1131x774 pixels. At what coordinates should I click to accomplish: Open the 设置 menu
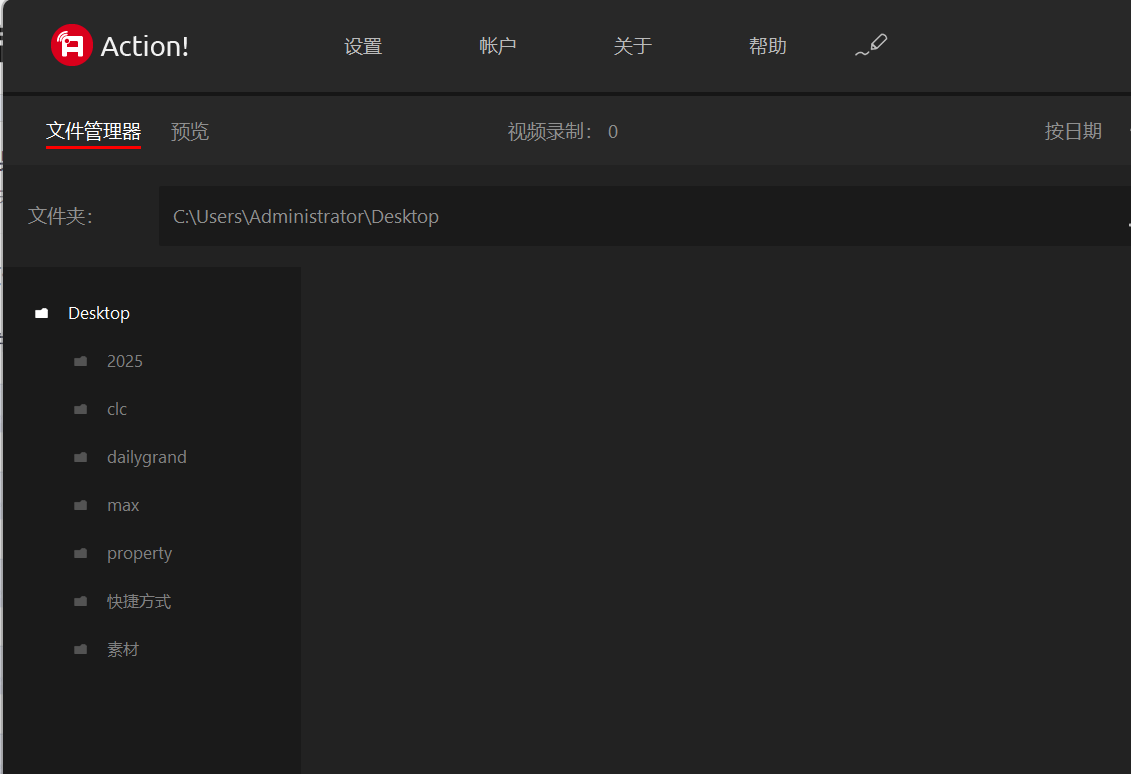click(362, 45)
